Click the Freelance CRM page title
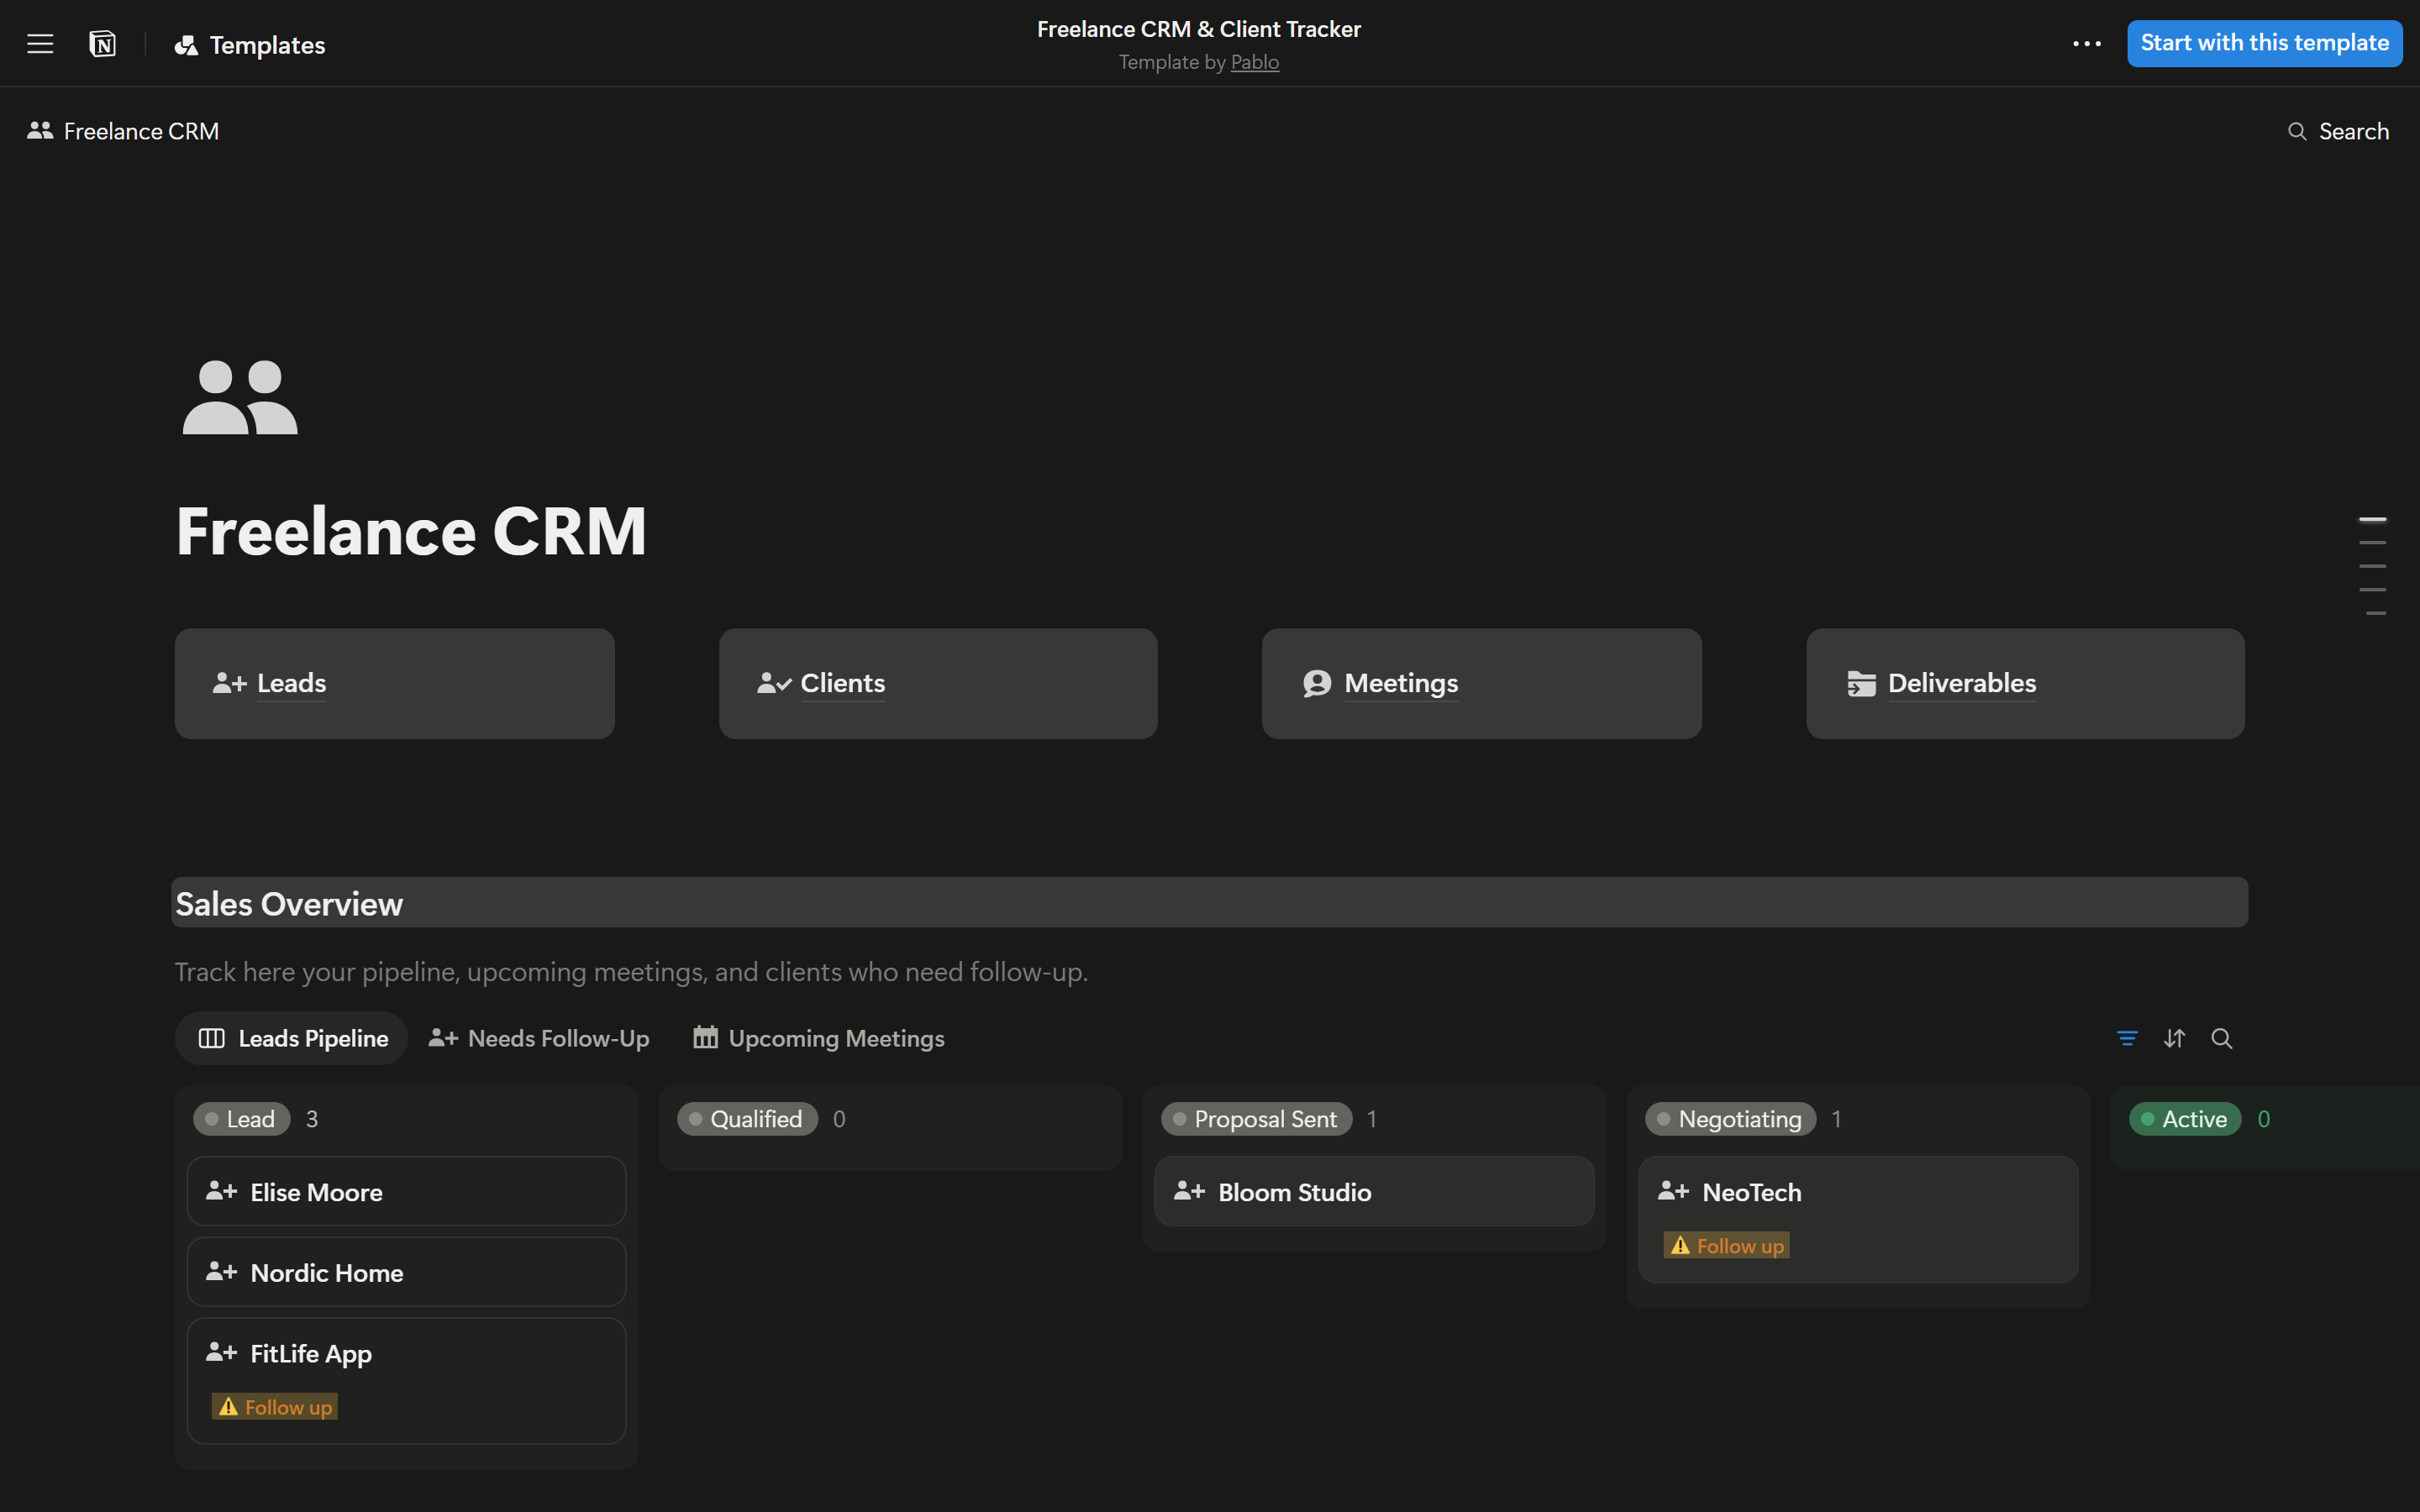 411,531
